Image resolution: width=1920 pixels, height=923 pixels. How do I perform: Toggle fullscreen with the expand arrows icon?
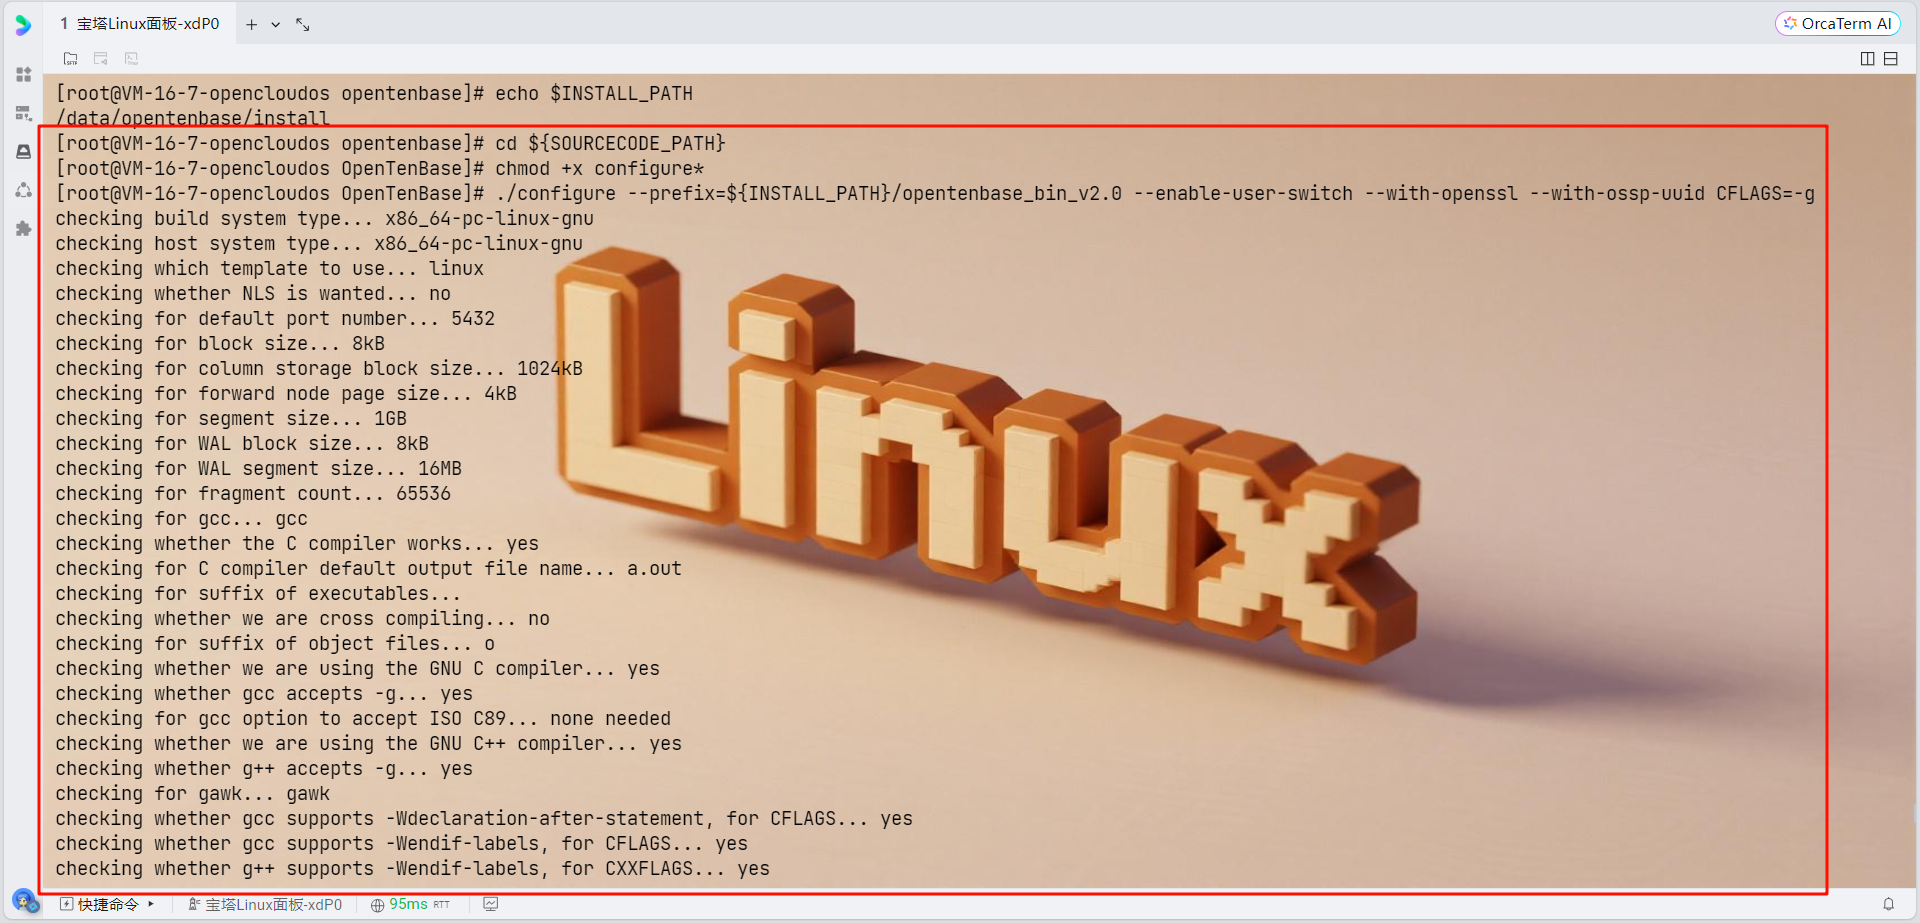pos(303,24)
